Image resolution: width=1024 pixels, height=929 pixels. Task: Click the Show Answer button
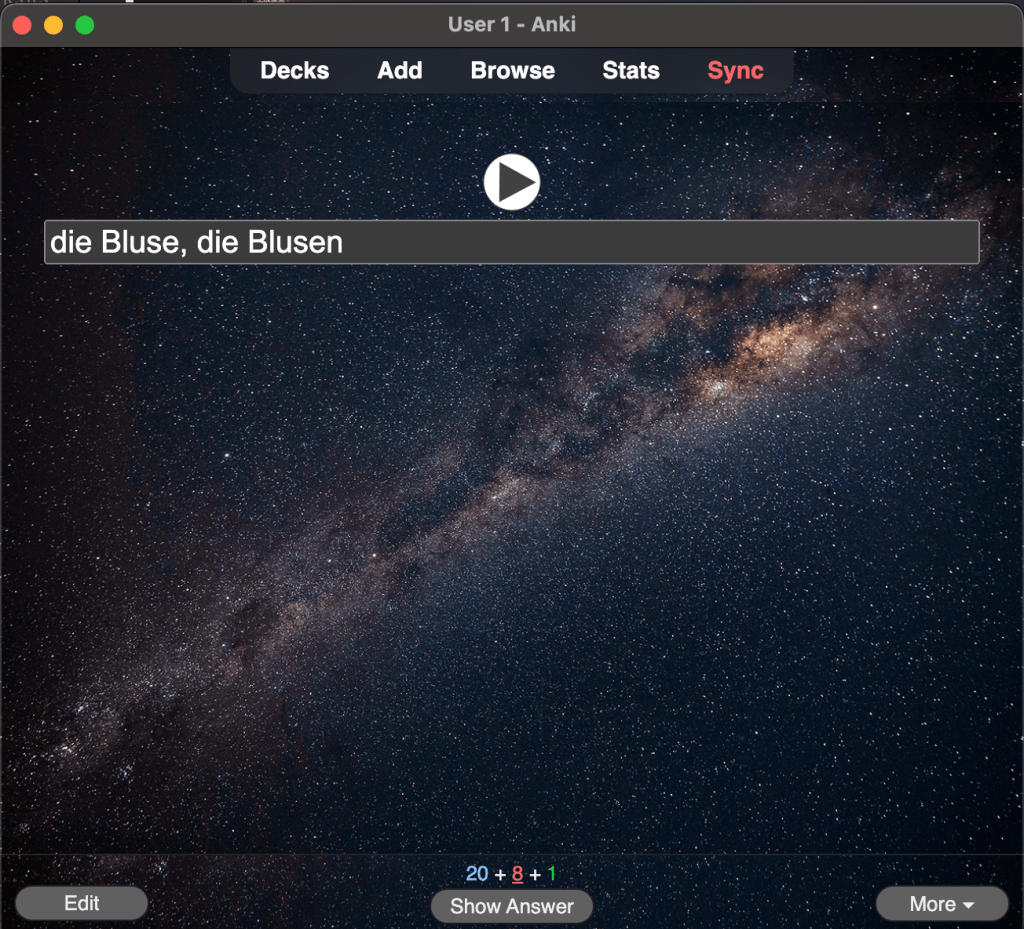[x=511, y=906]
